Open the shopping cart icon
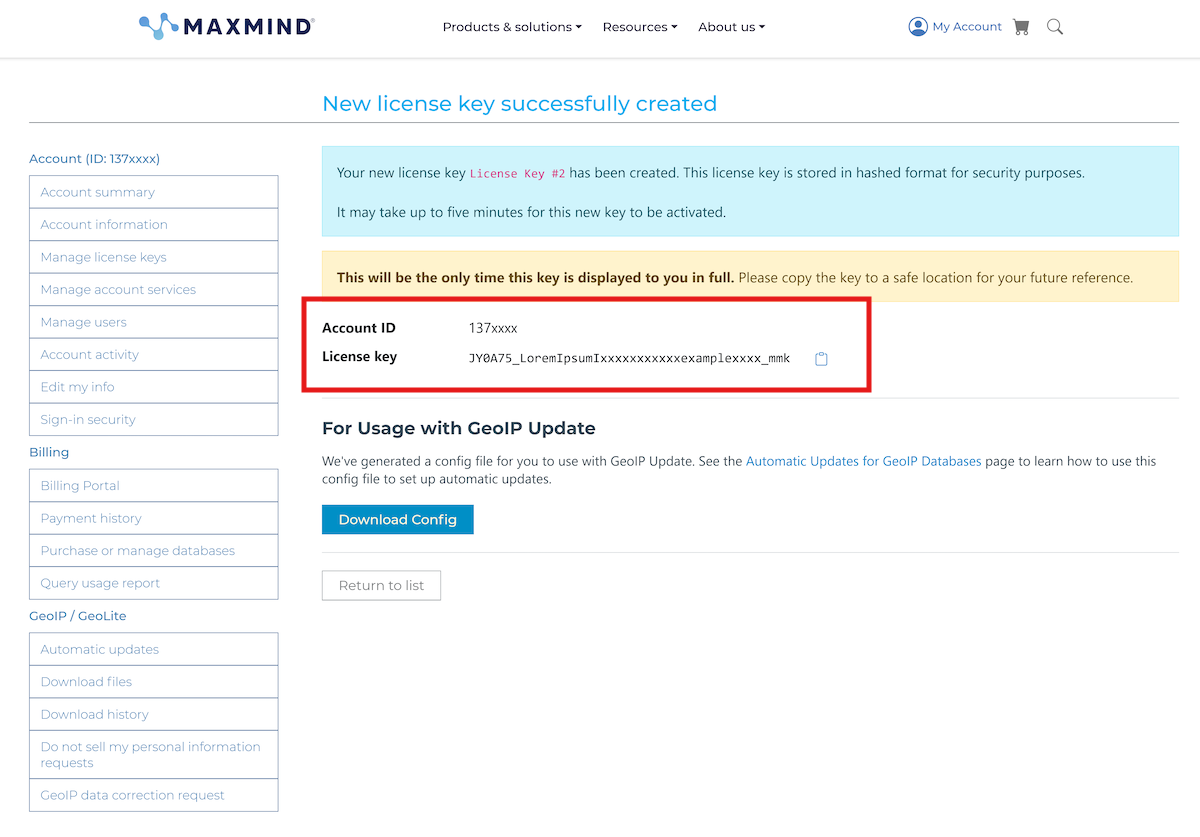The image size is (1200, 837). coord(1021,27)
